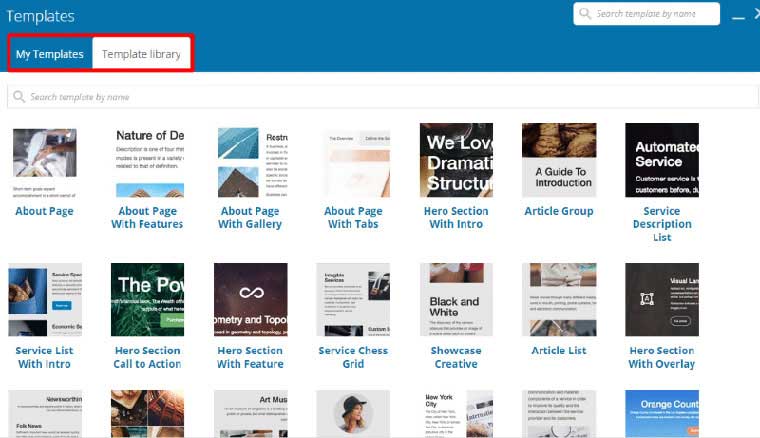Switch to the My Templates tab

coord(50,54)
